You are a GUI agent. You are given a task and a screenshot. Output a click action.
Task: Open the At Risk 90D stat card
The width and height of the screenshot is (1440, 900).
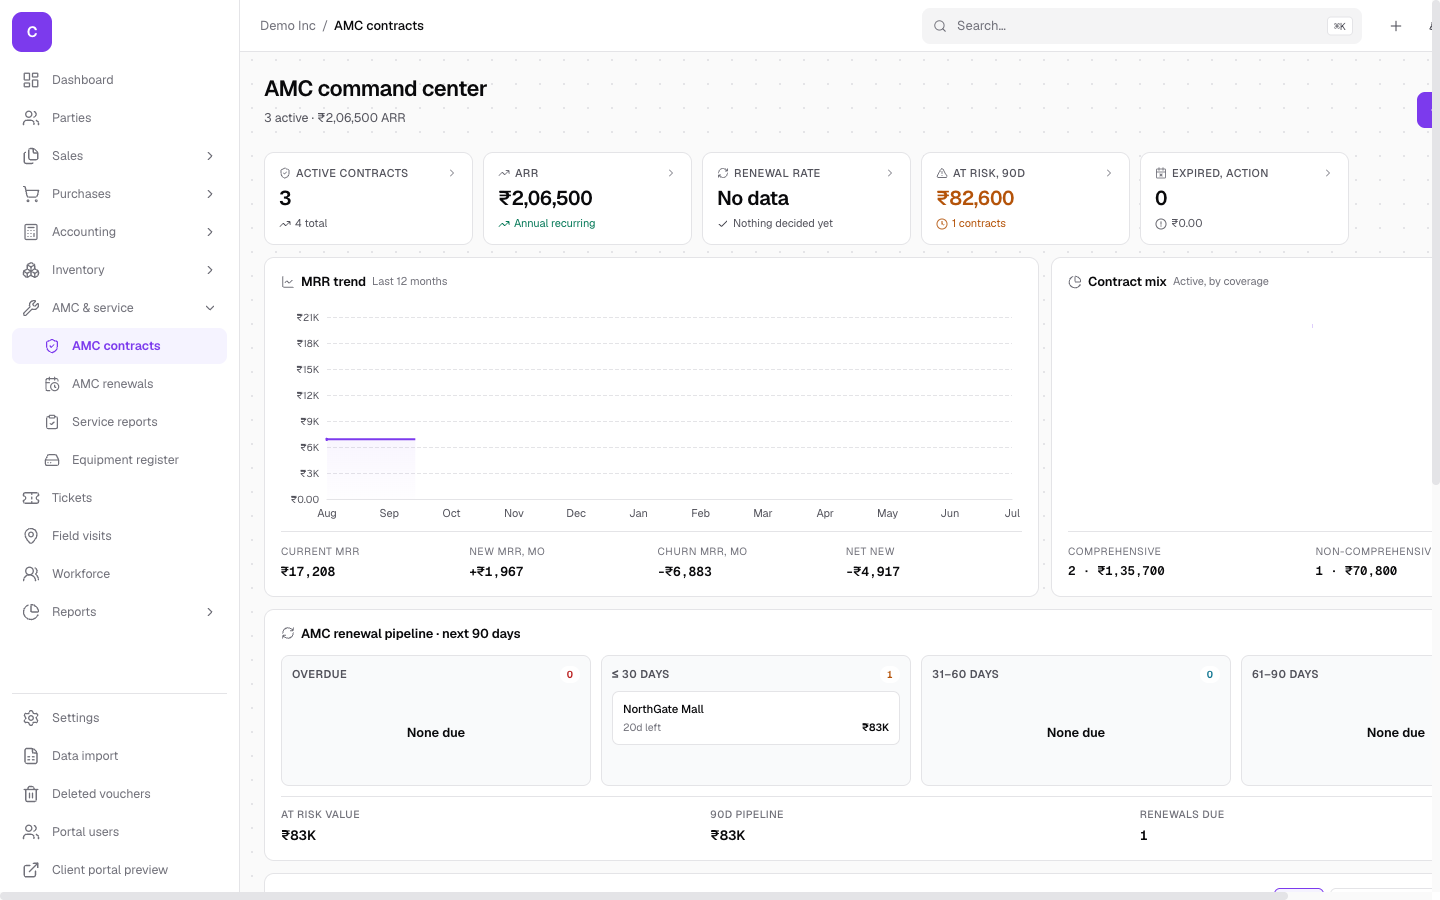point(1025,198)
